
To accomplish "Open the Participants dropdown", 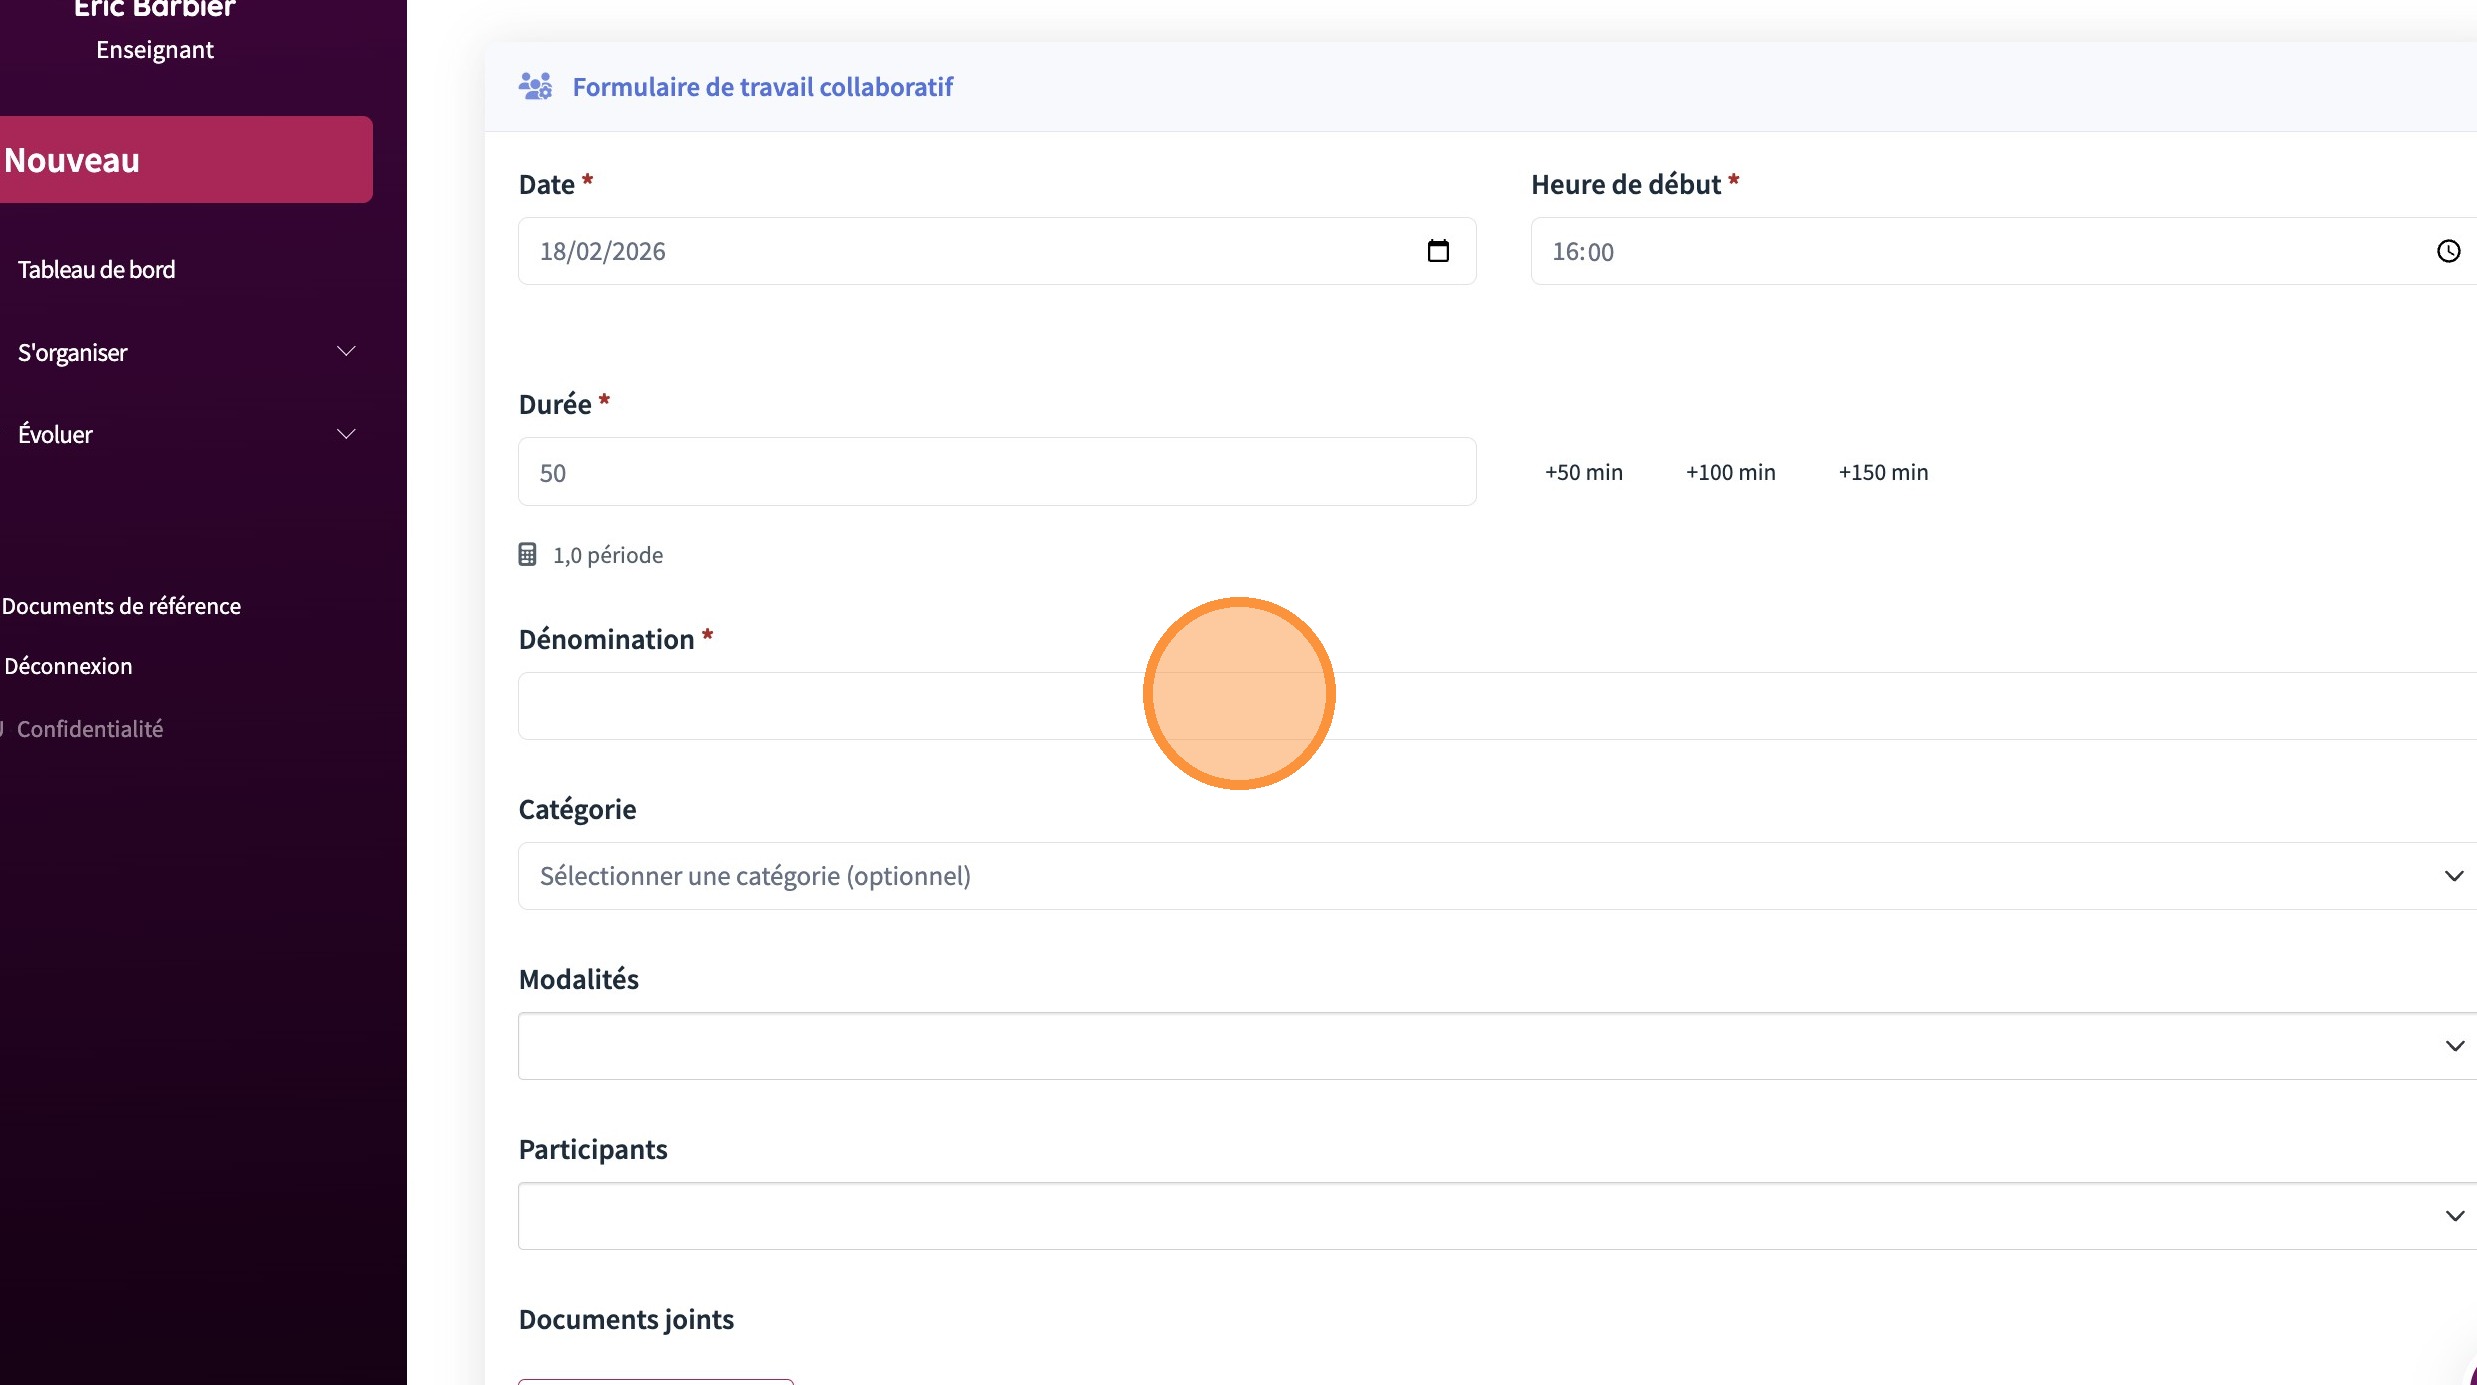I will pyautogui.click(x=1495, y=1216).
